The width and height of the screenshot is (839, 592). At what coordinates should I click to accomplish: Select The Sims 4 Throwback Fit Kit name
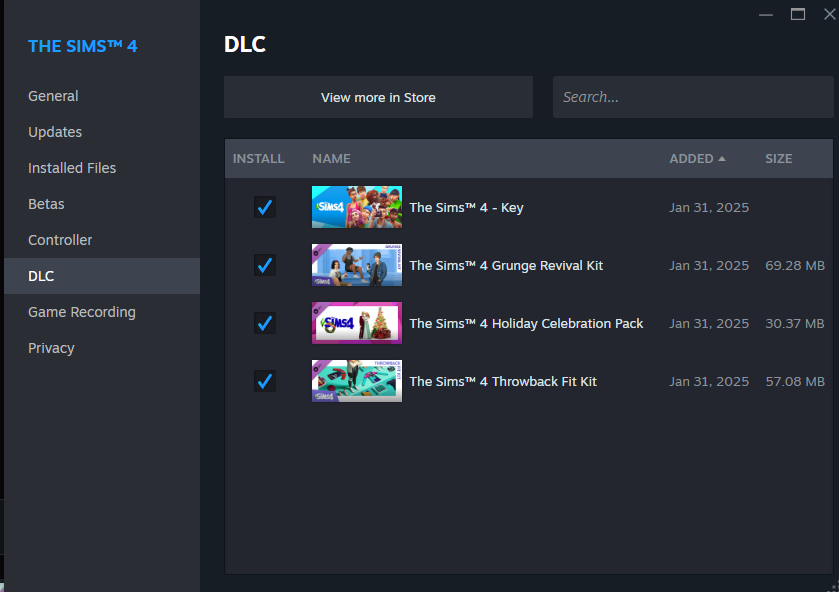coord(503,381)
